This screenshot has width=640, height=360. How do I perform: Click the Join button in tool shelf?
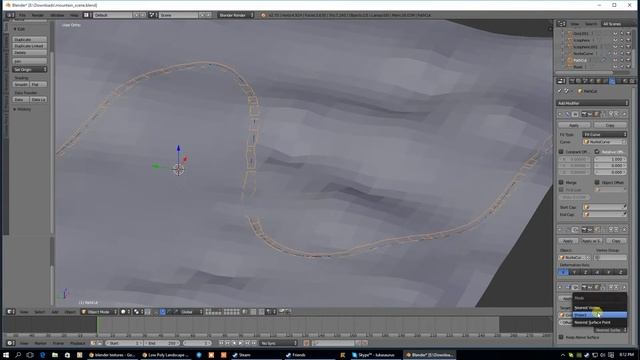click(29, 61)
